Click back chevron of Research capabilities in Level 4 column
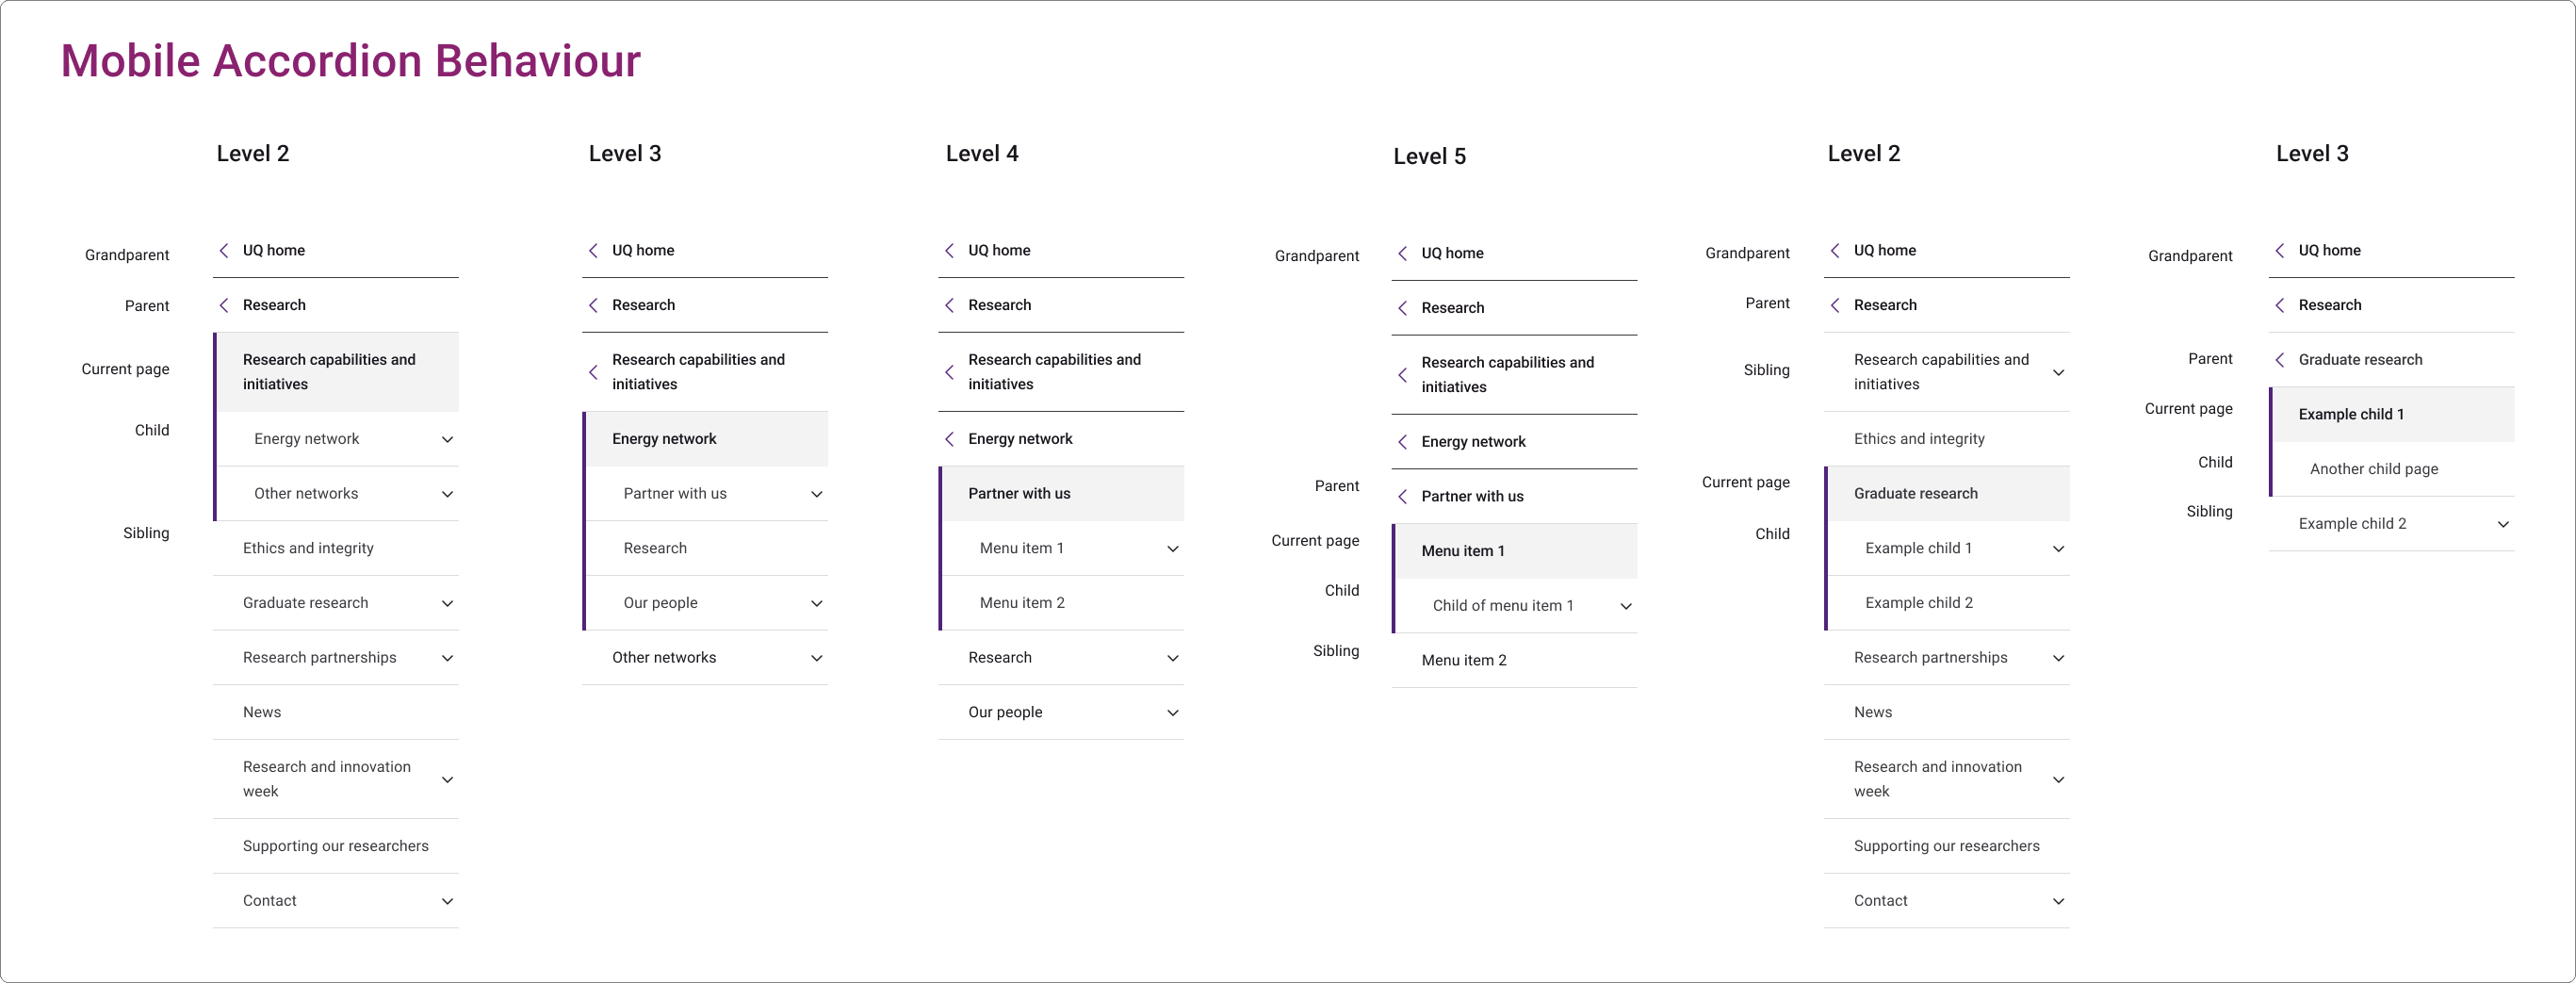 (949, 372)
